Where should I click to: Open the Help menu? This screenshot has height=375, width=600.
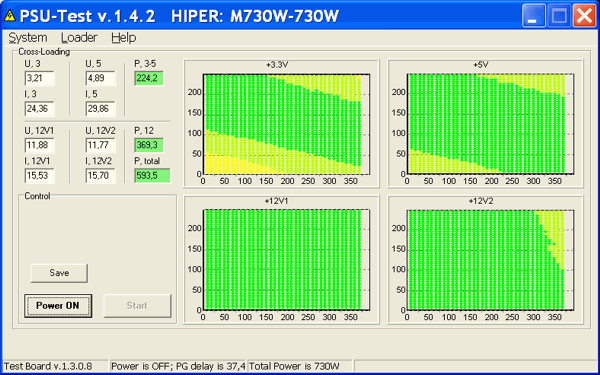click(x=124, y=38)
